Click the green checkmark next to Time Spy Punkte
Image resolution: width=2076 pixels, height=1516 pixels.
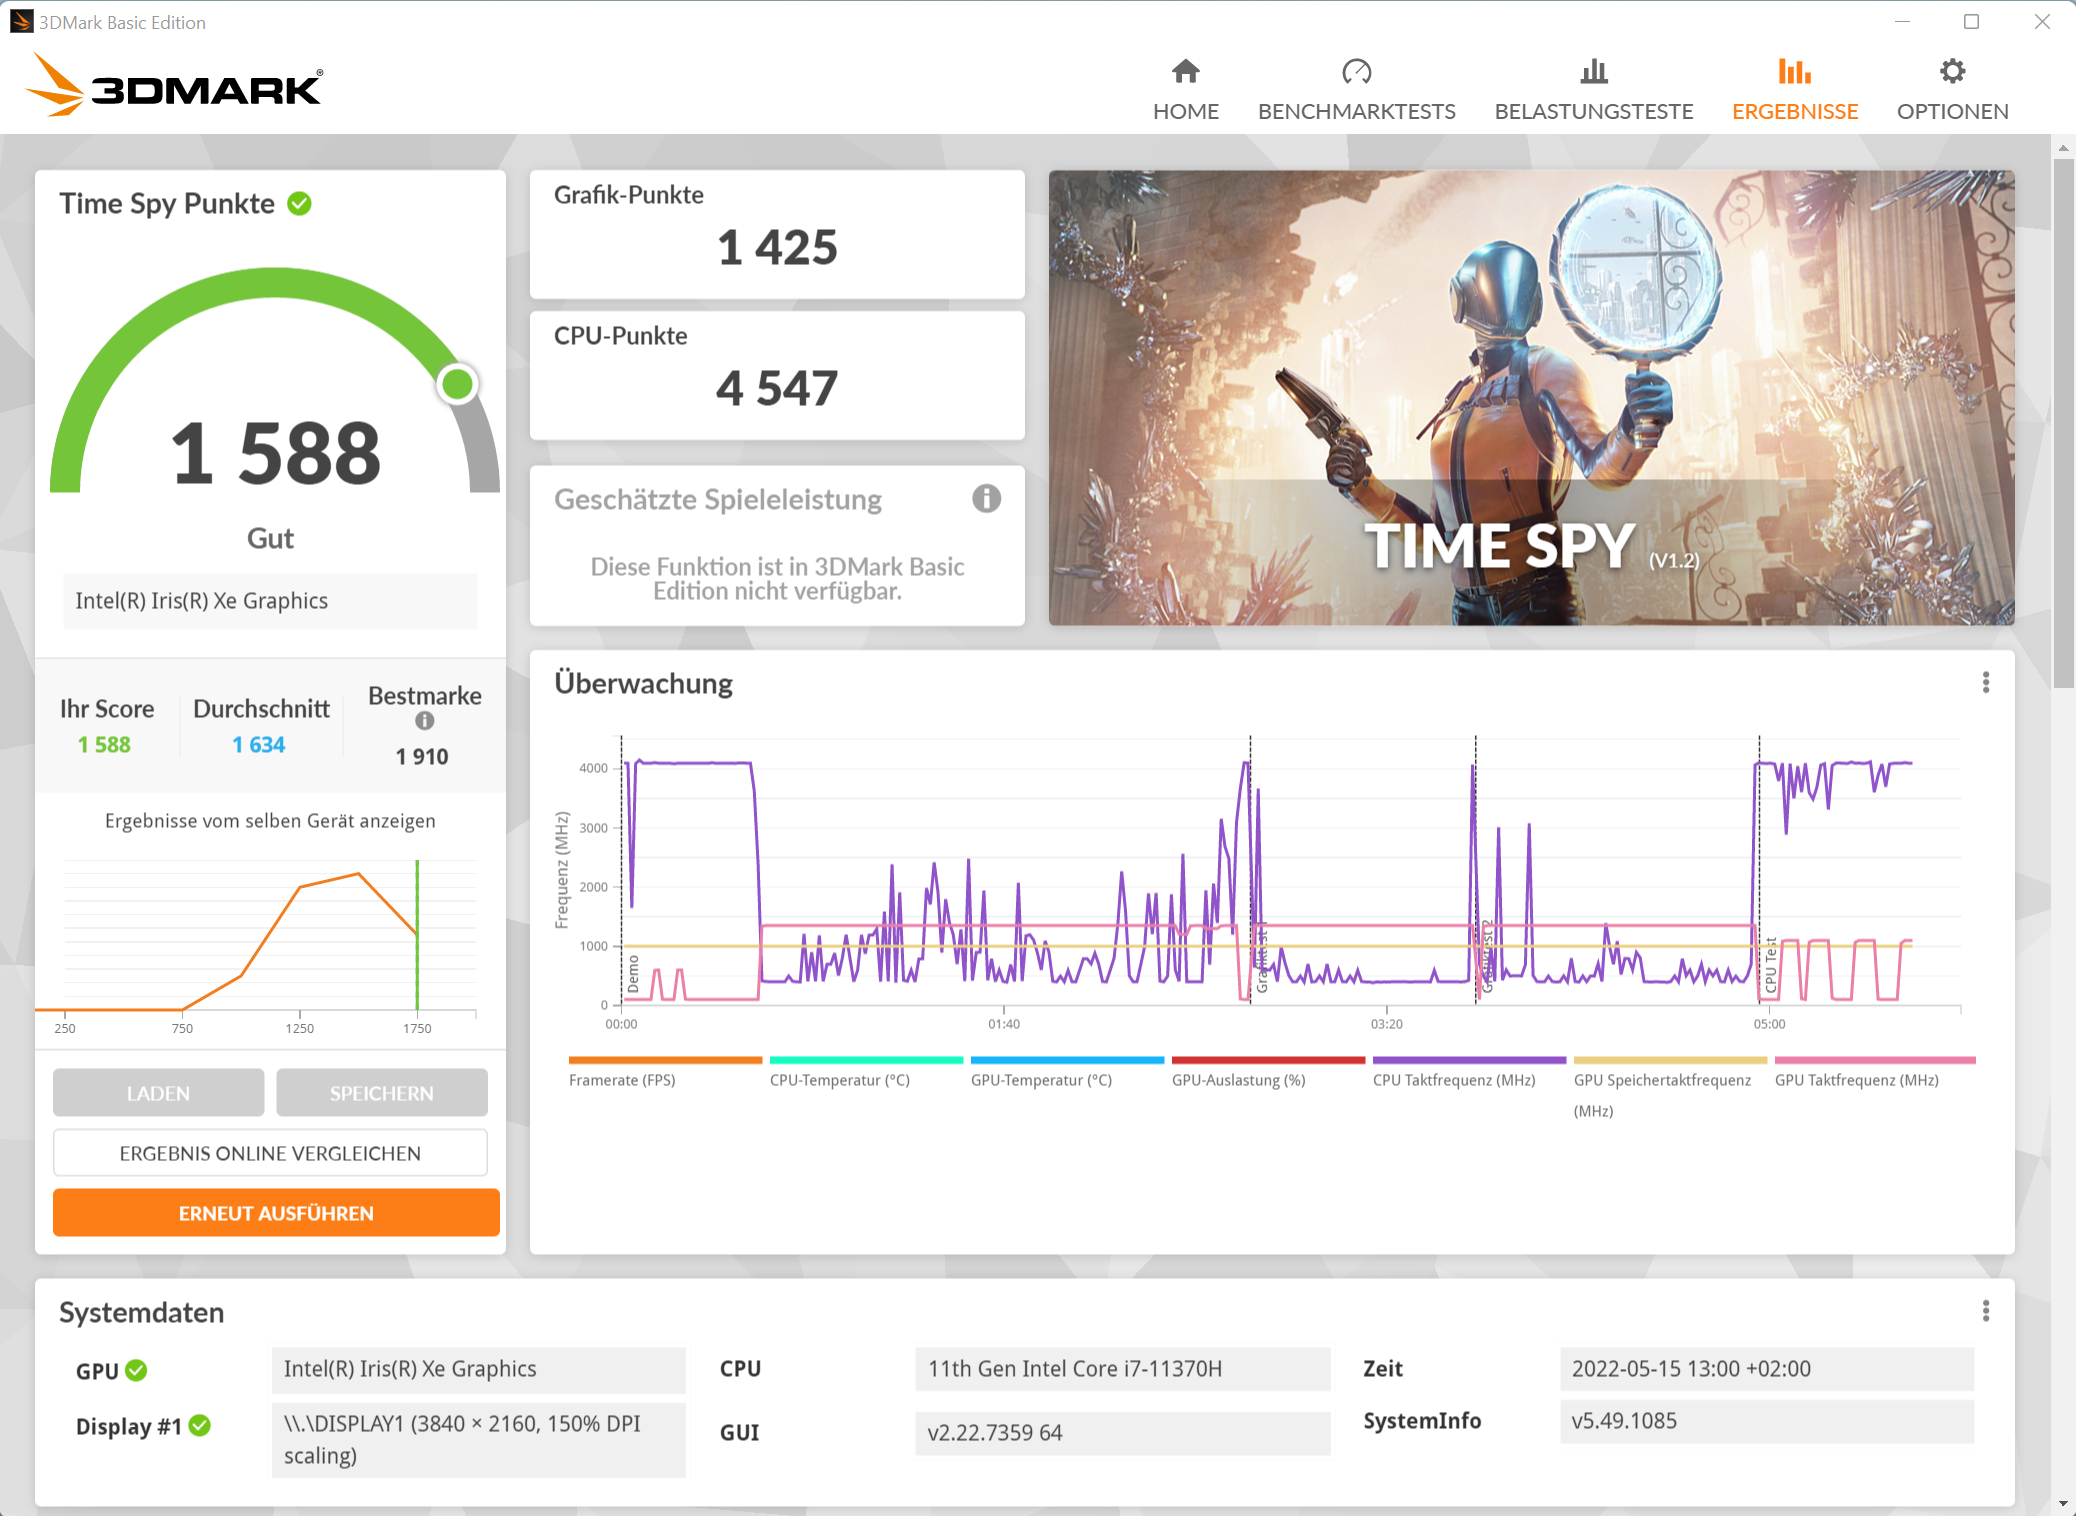point(299,203)
